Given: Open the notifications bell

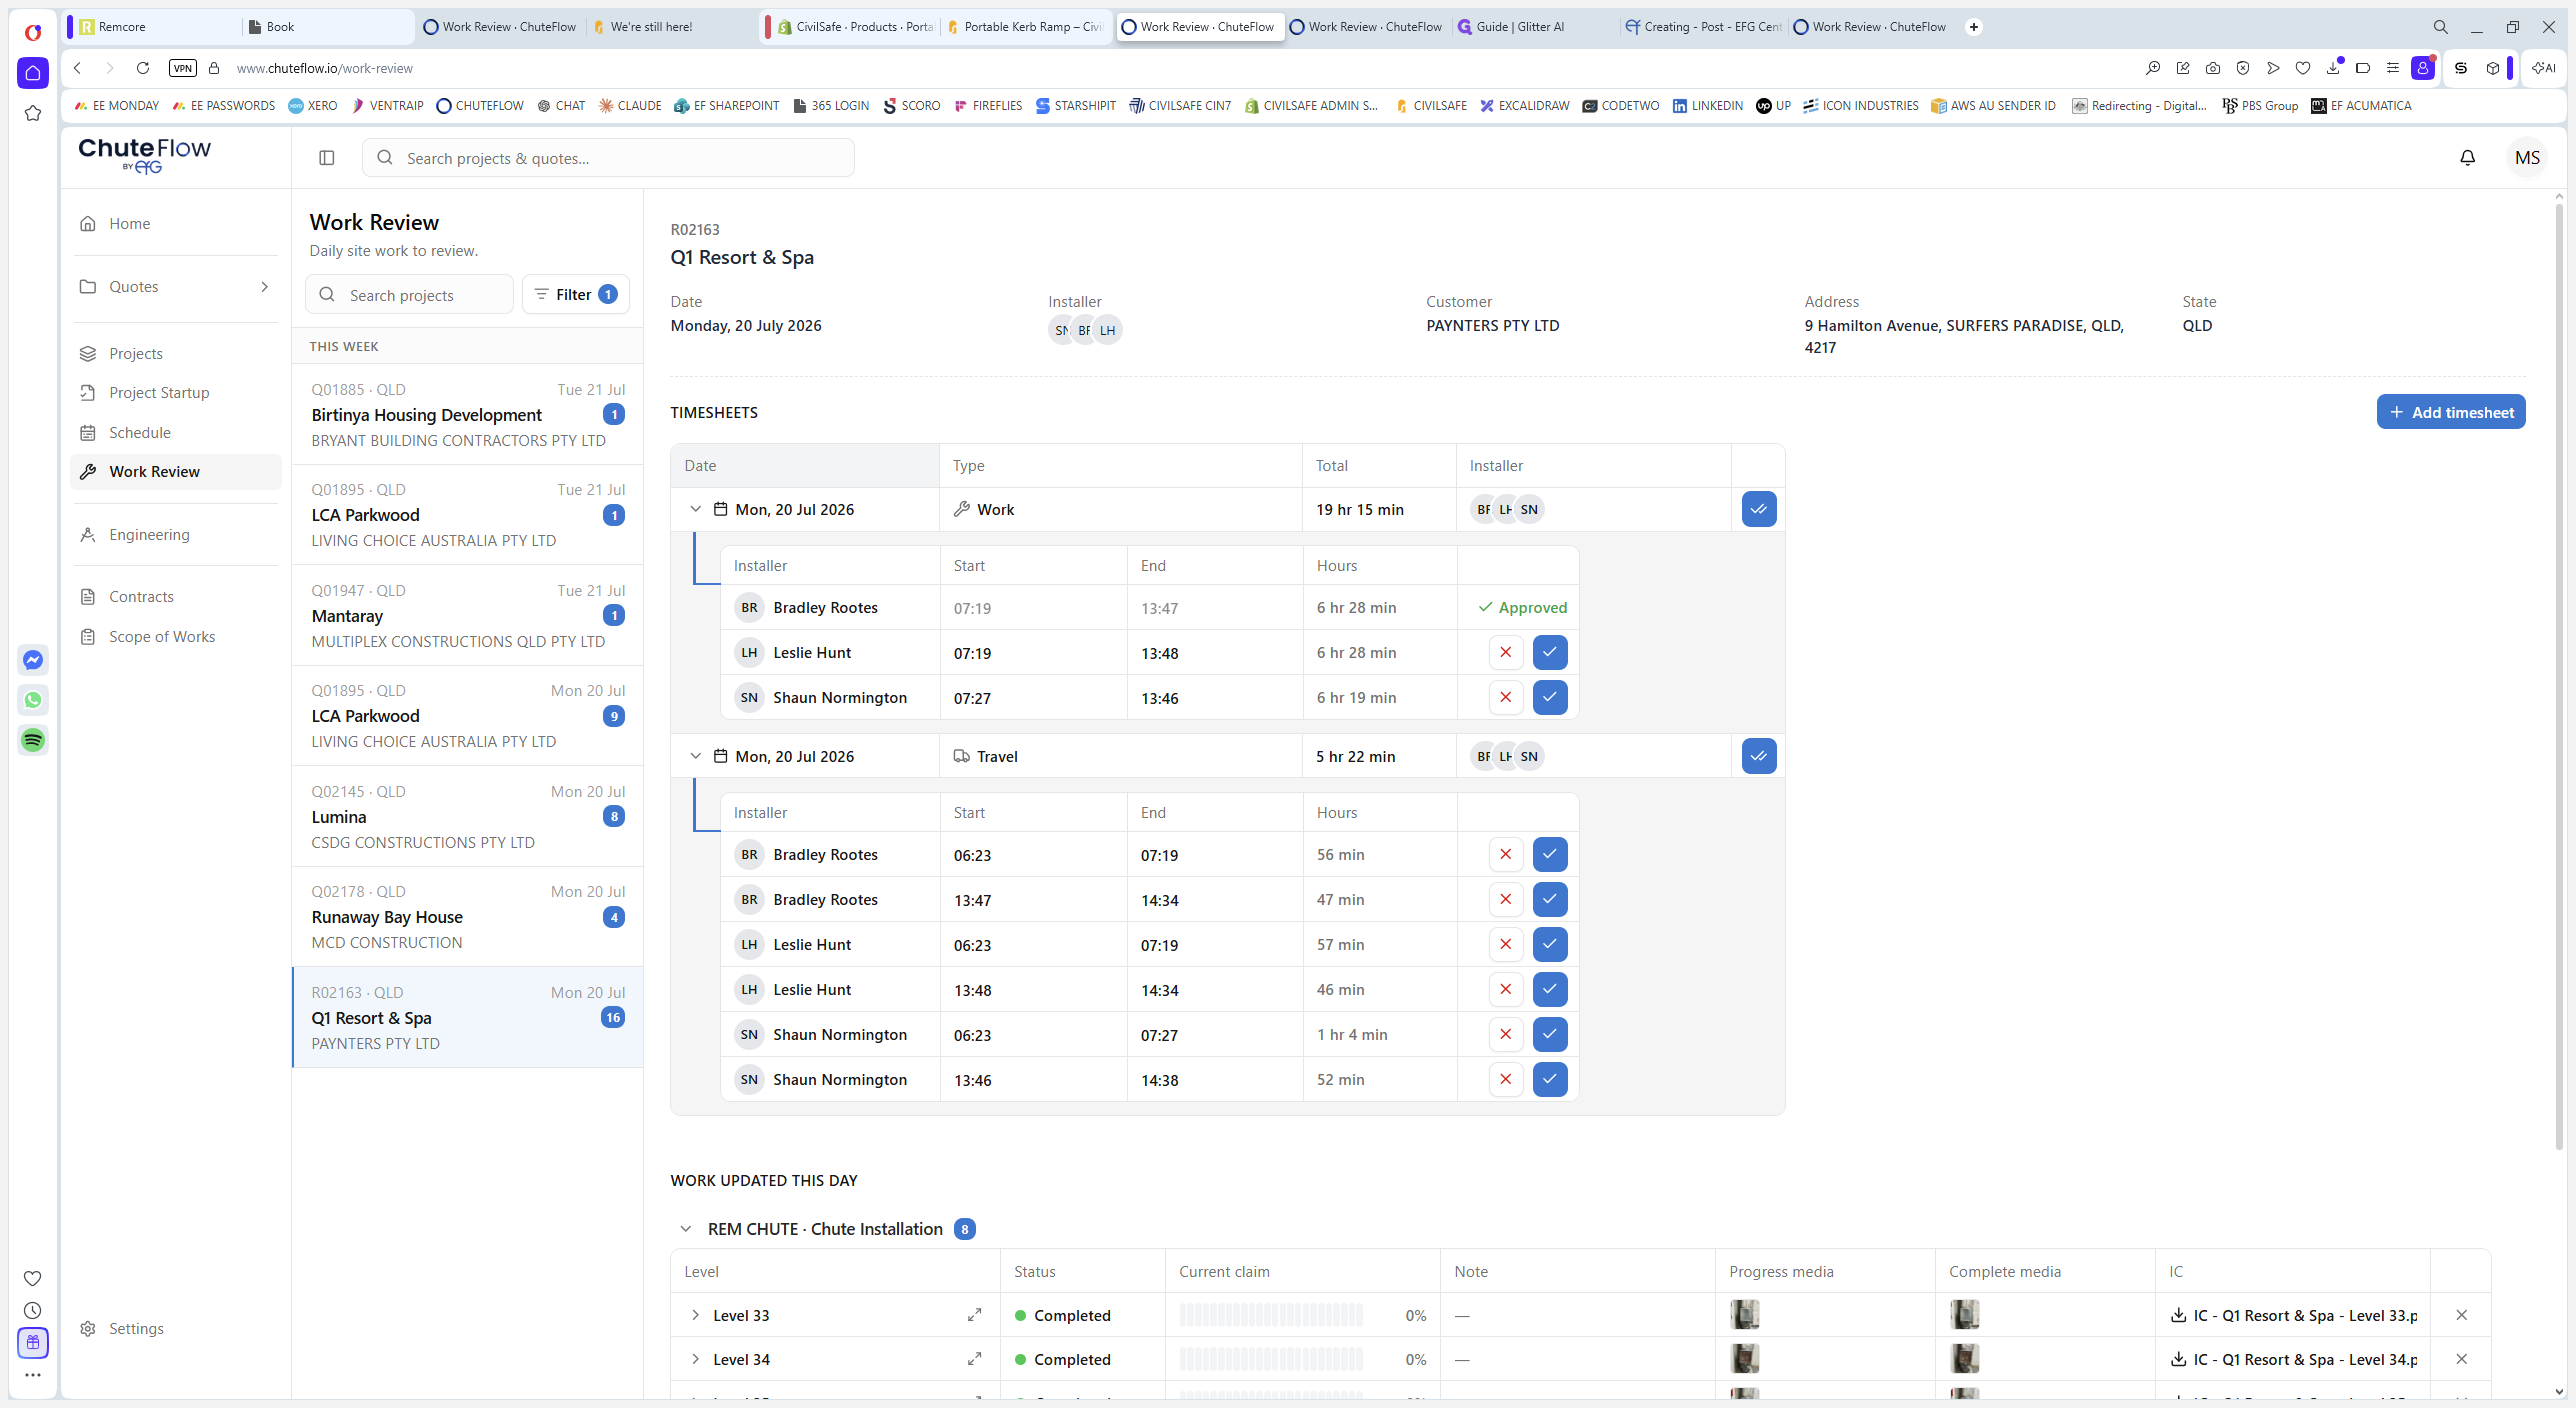Looking at the screenshot, I should pos(2467,157).
